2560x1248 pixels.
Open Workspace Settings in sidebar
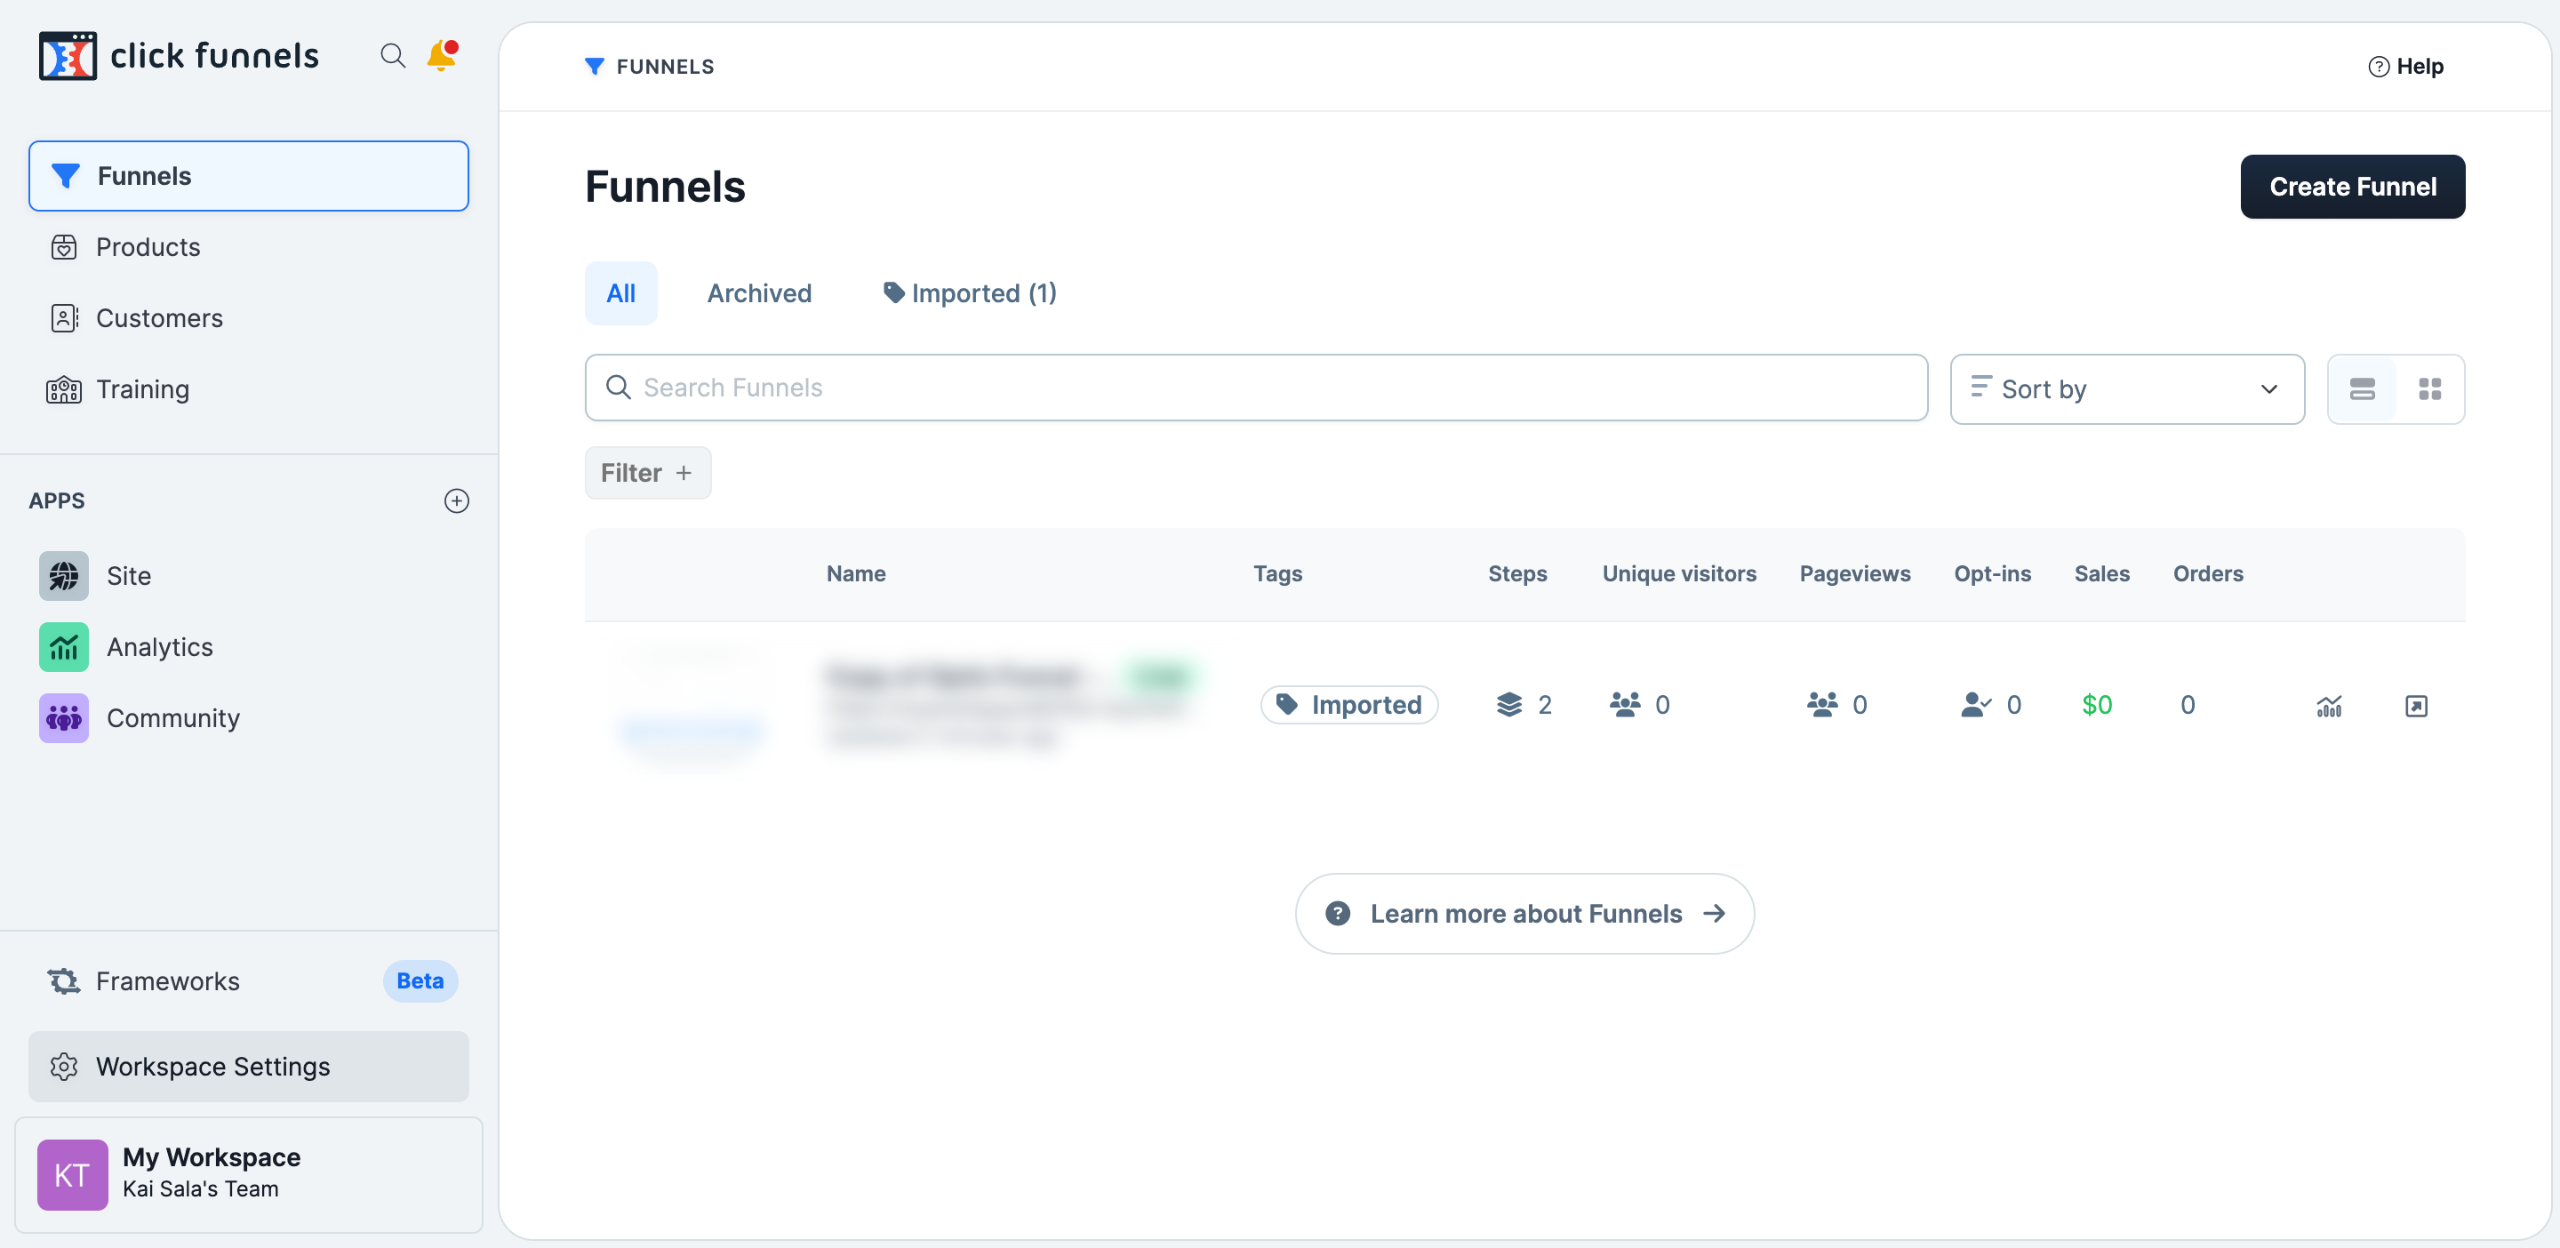point(248,1067)
